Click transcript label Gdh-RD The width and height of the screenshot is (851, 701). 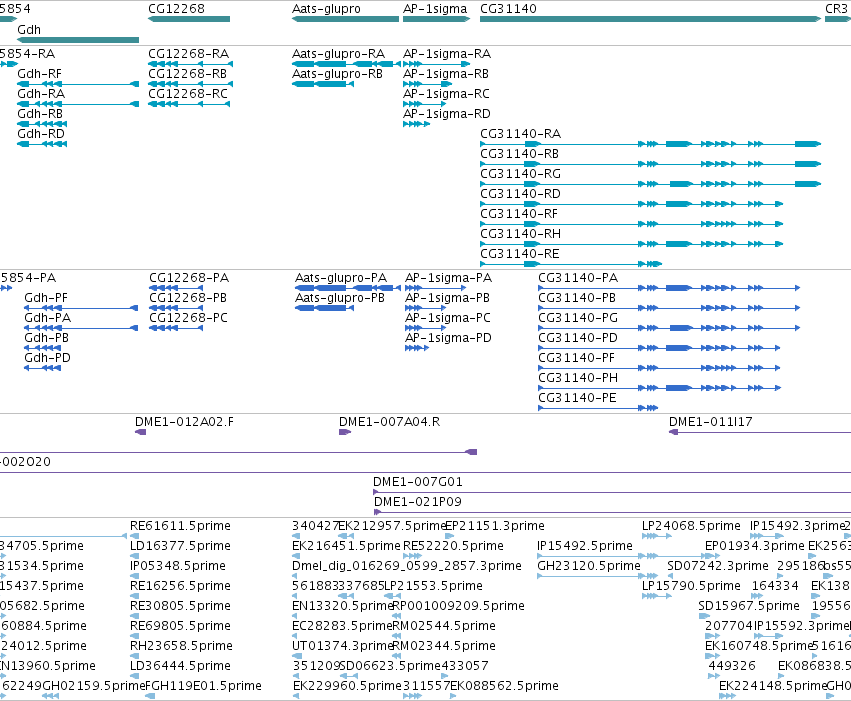point(41,134)
